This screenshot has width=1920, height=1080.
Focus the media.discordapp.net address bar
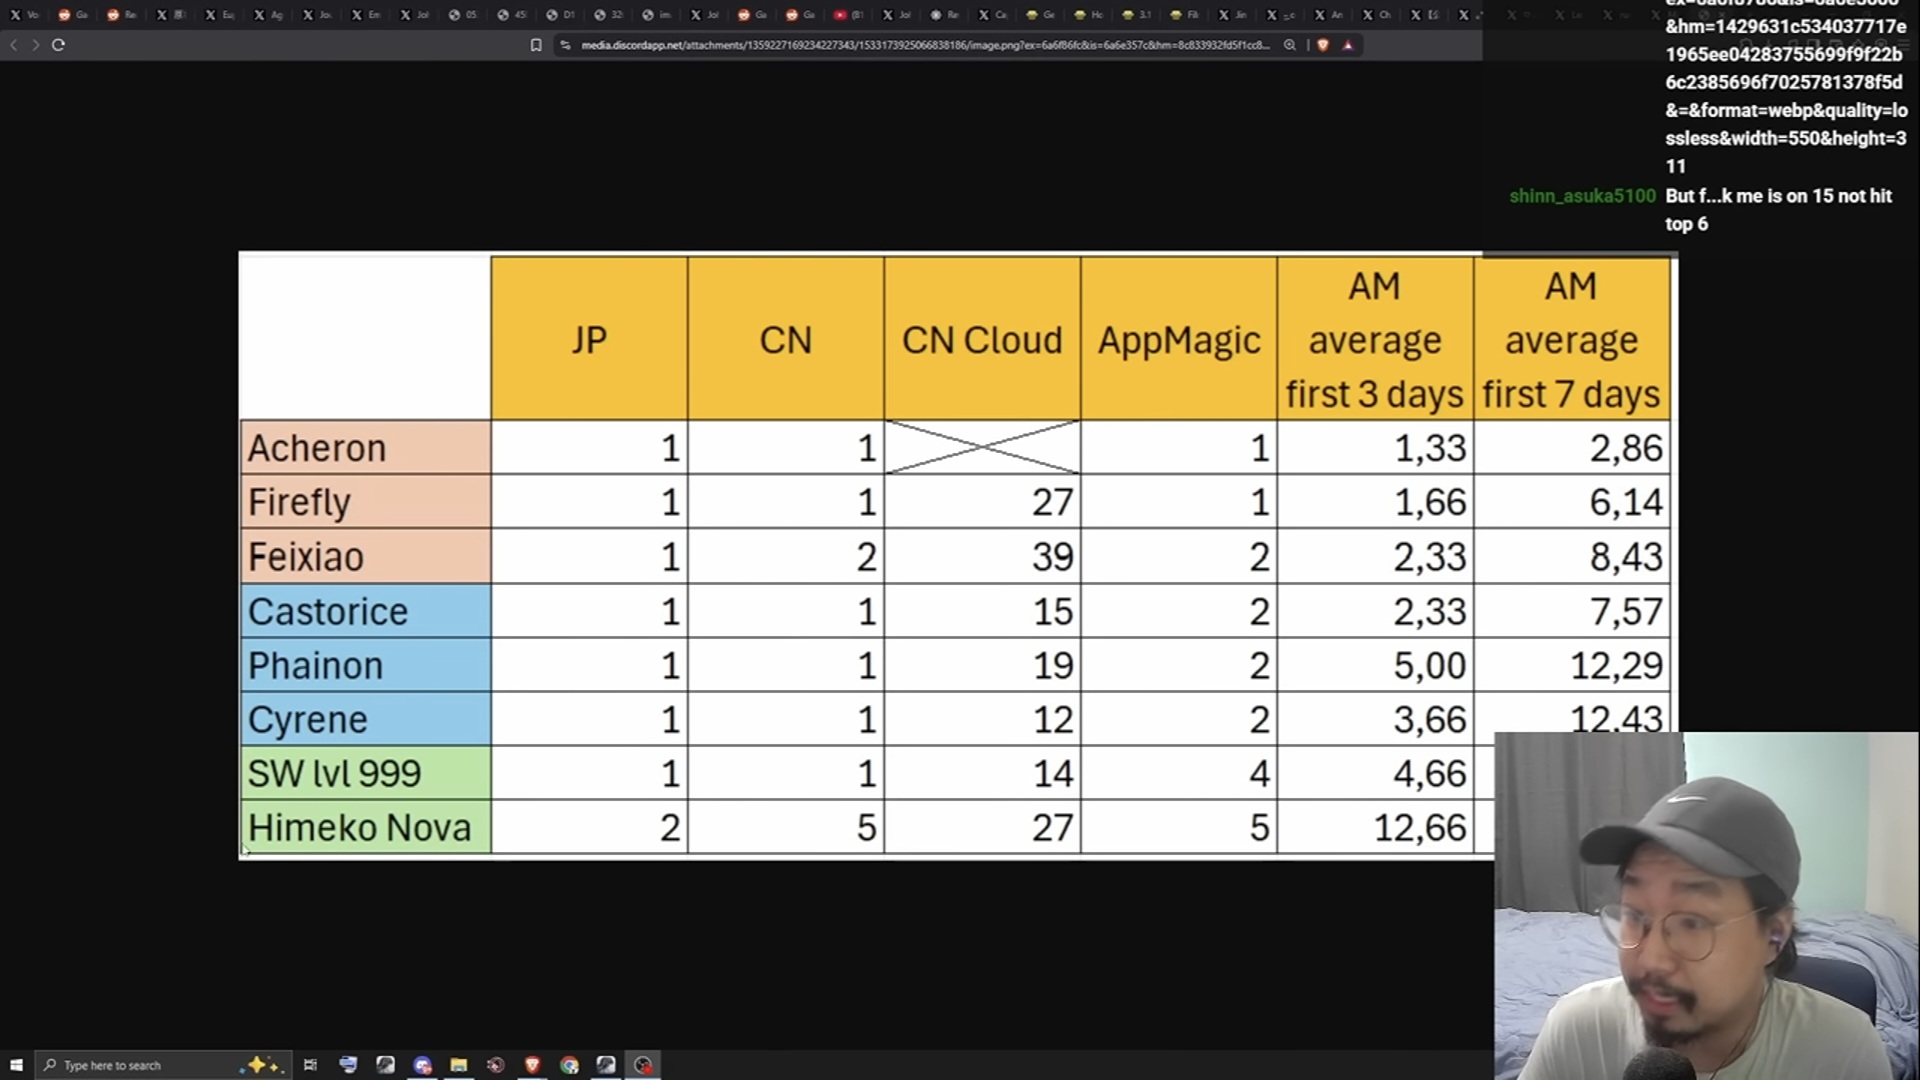coord(925,45)
